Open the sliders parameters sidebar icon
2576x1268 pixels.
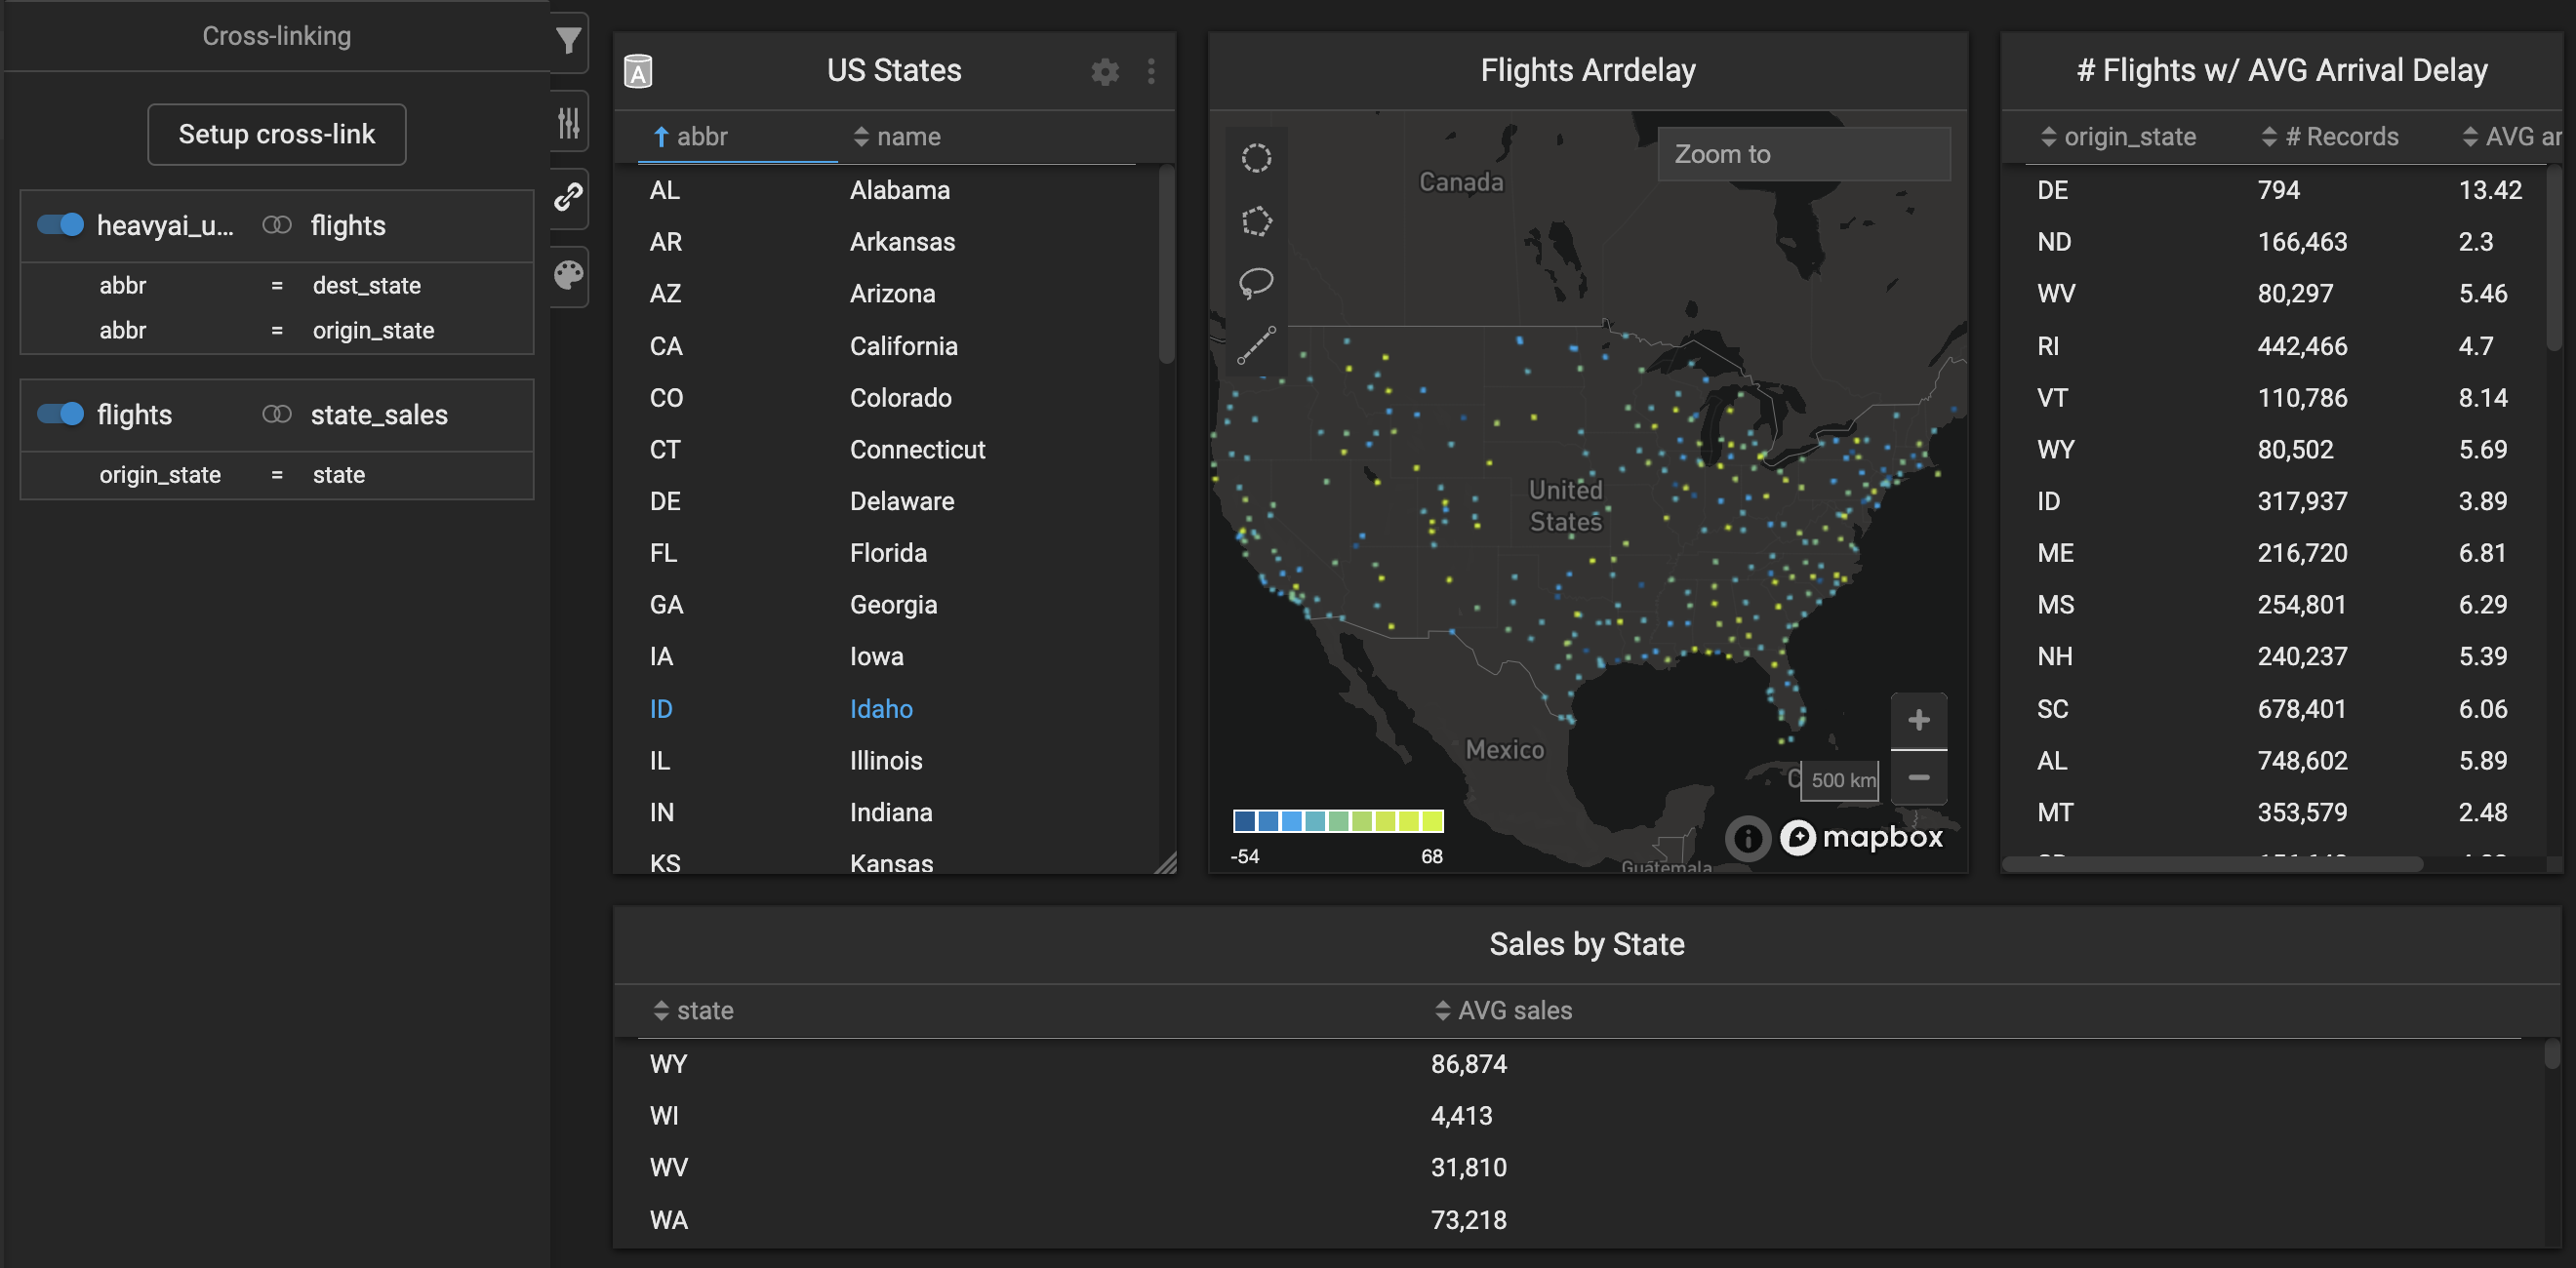(x=568, y=122)
